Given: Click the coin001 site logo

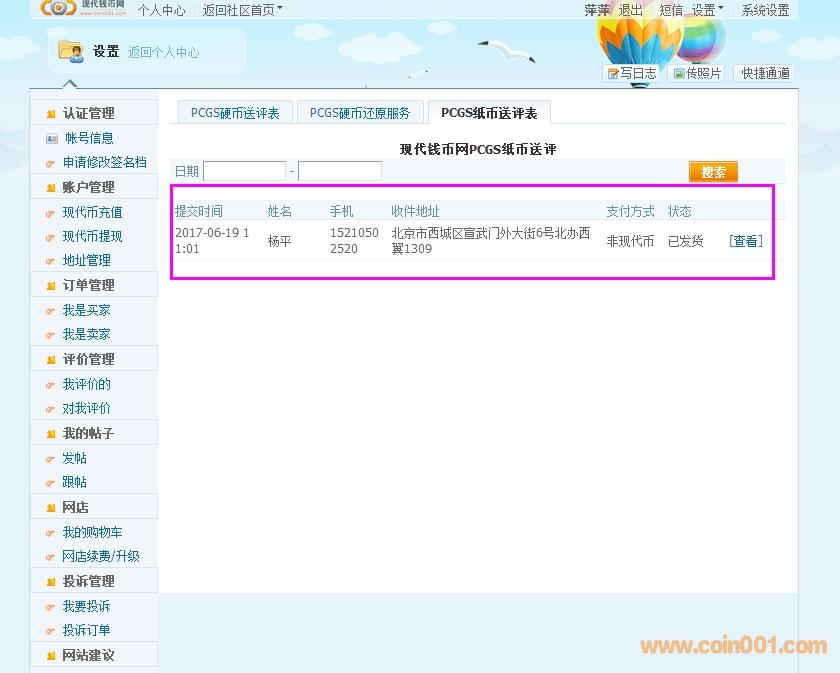Looking at the screenshot, I should 82,8.
